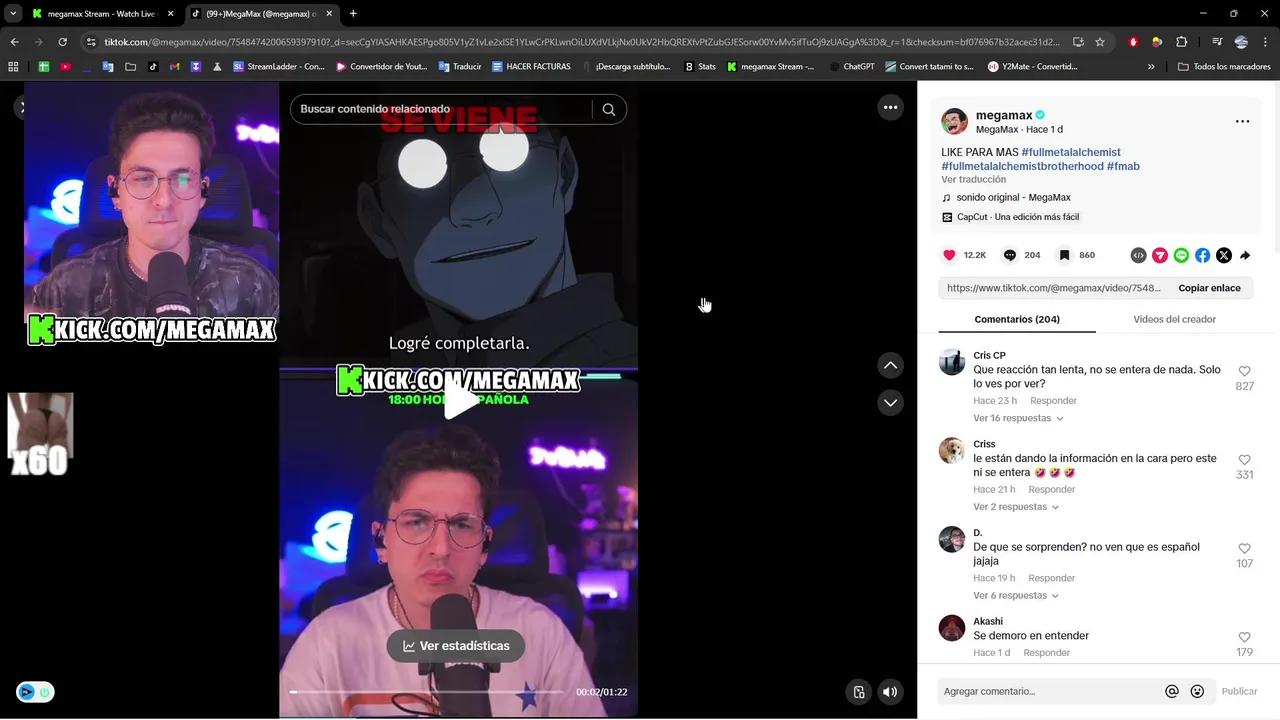Image resolution: width=1280 pixels, height=720 pixels.
Task: Close the megamax Stream browser tab
Action: (x=170, y=14)
